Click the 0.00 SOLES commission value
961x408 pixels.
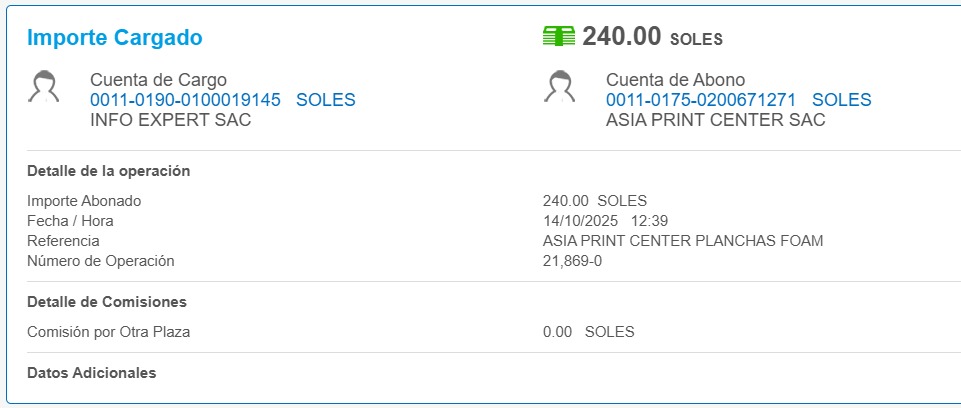[x=588, y=332]
